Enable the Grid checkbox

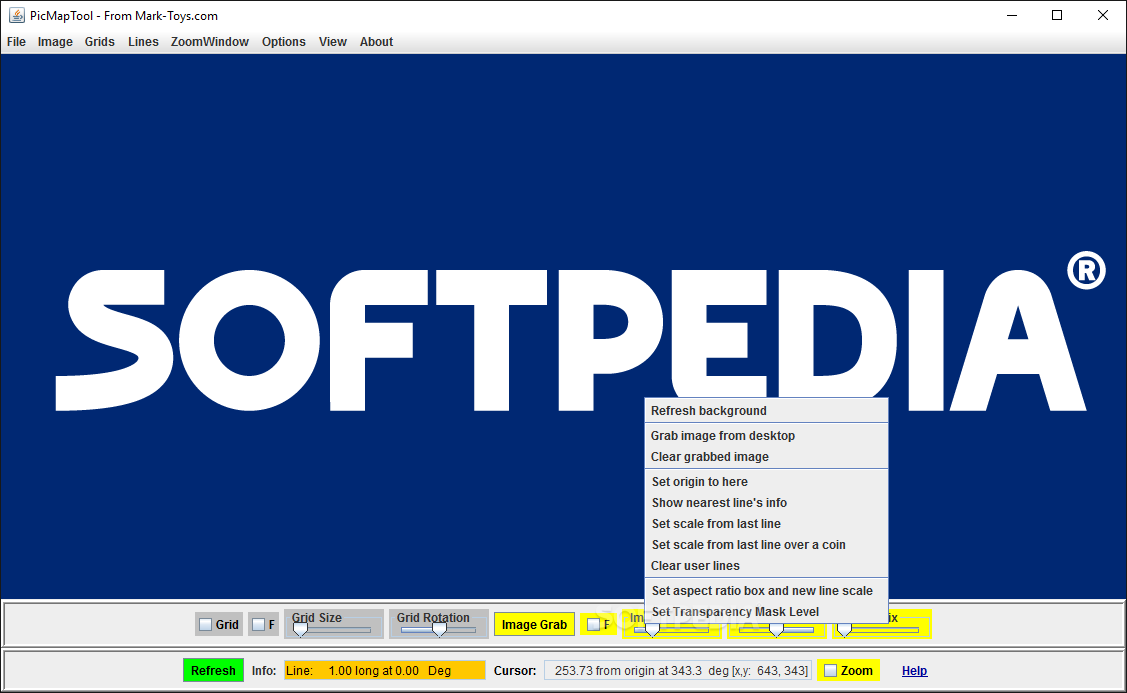206,625
